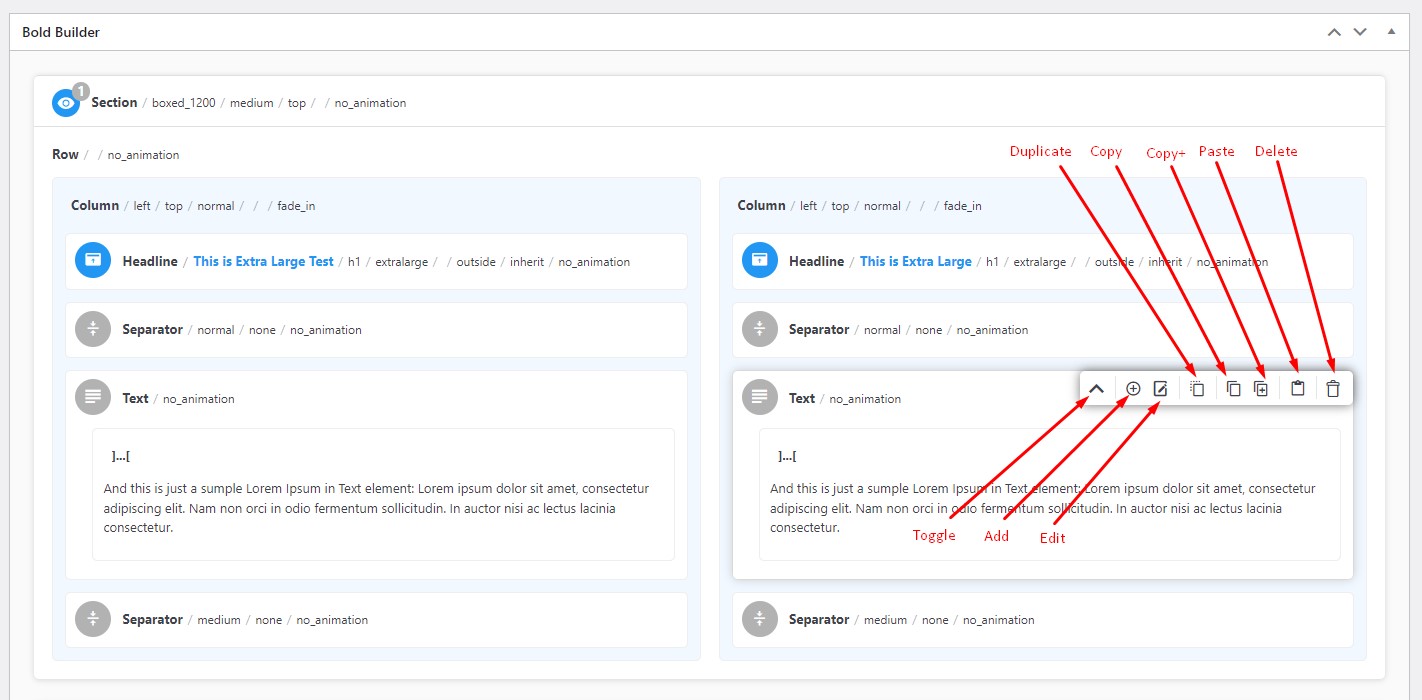This screenshot has width=1422, height=700.
Task: Click the Copy+ icon with plus sign
Action: pos(1261,389)
